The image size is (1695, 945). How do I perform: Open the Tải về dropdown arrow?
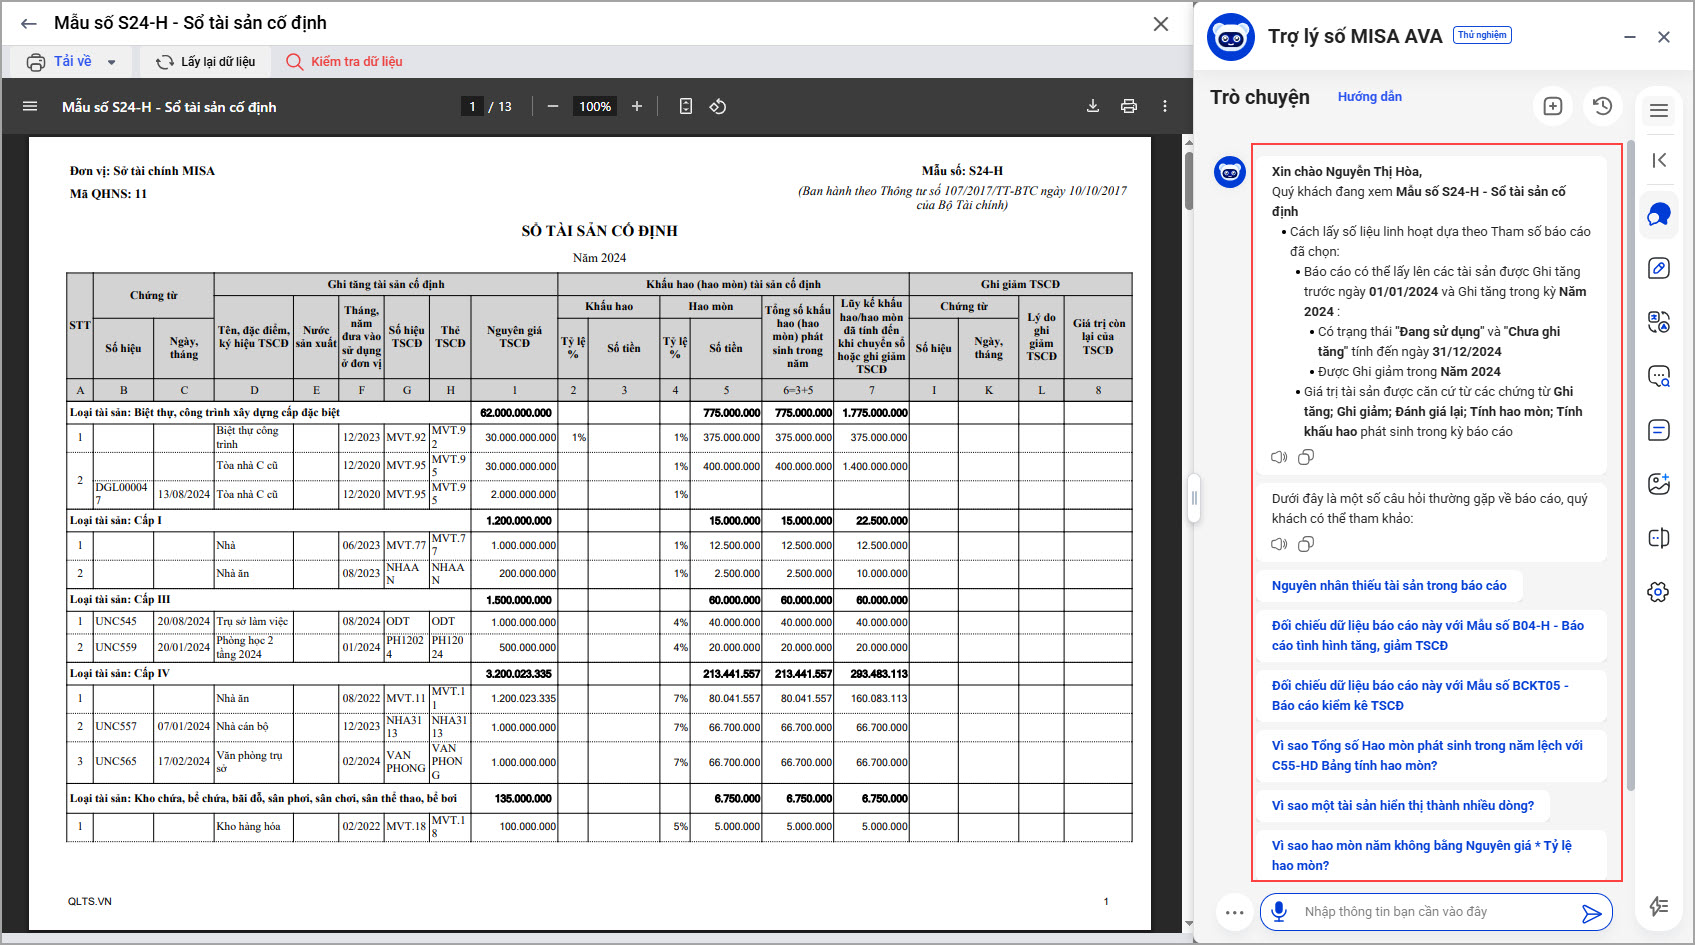click(x=111, y=62)
